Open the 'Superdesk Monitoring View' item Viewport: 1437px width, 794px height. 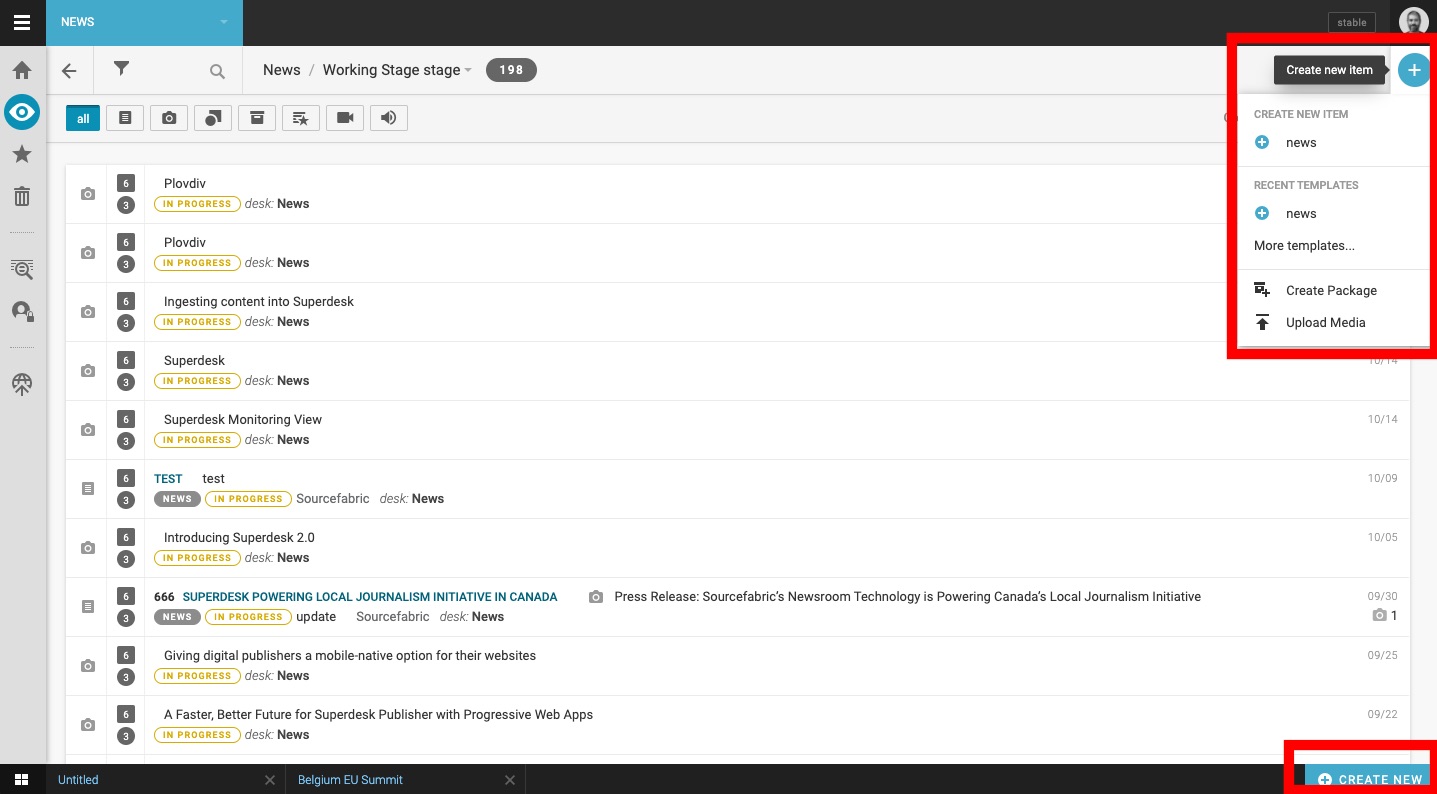[x=737, y=430]
